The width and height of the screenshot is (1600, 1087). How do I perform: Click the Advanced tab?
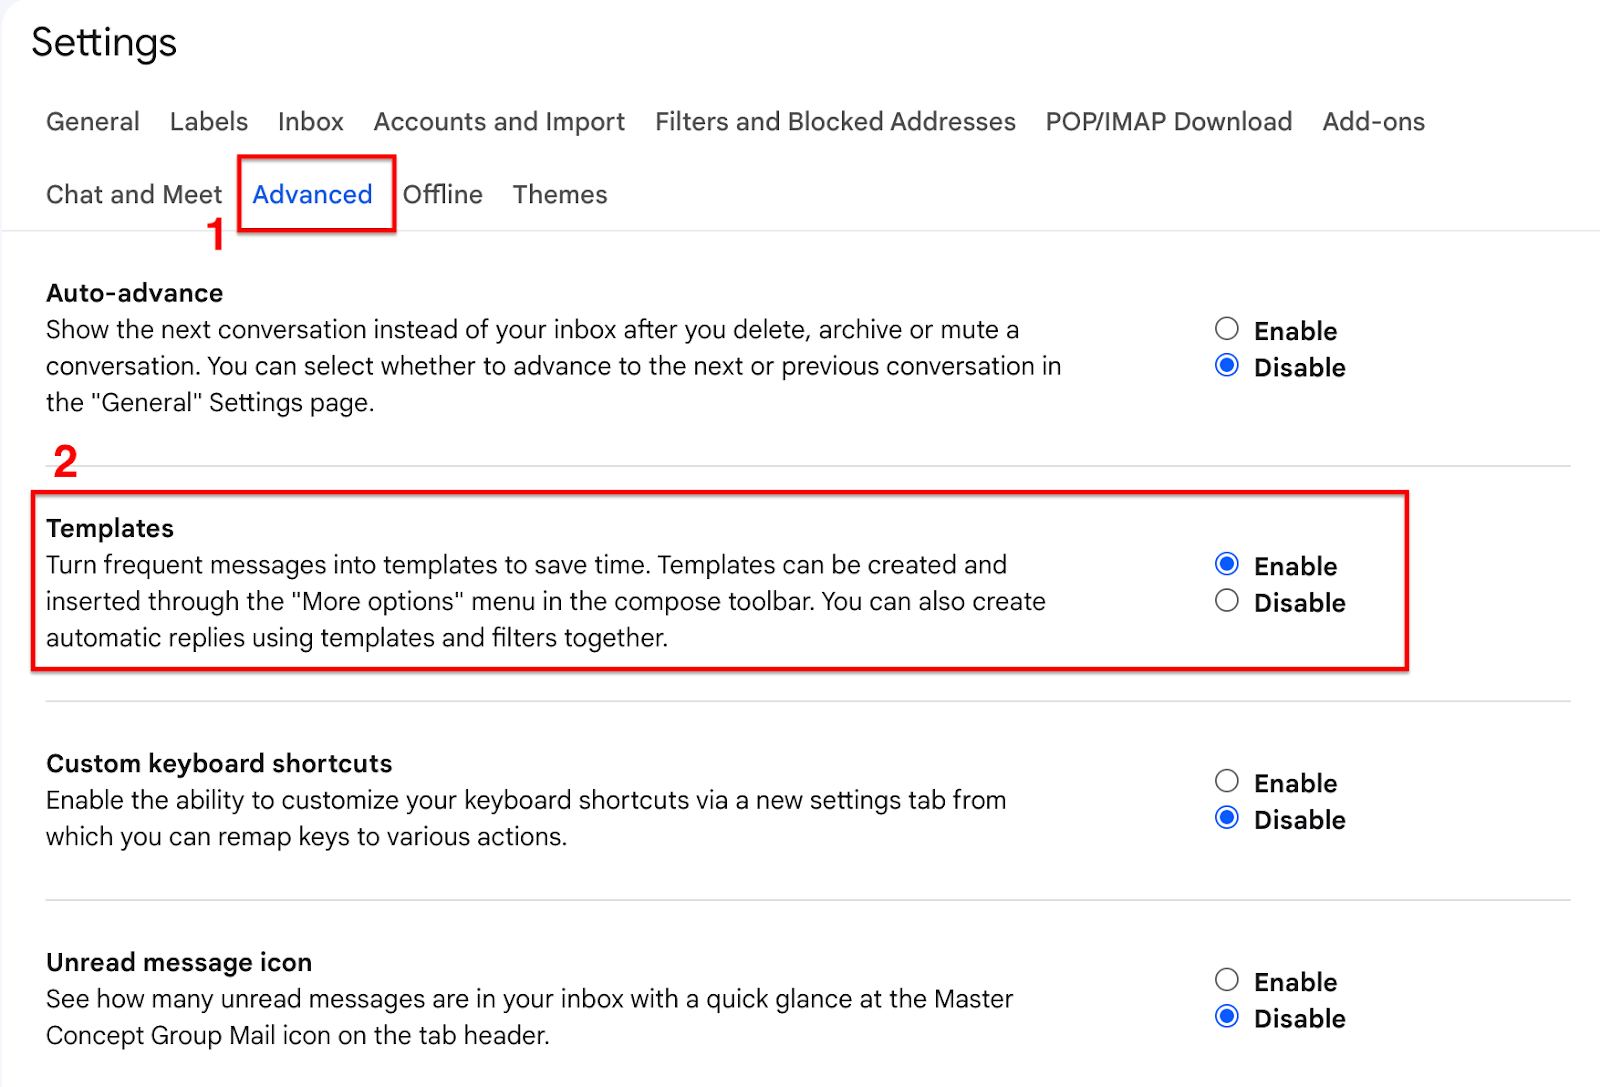coord(312,194)
